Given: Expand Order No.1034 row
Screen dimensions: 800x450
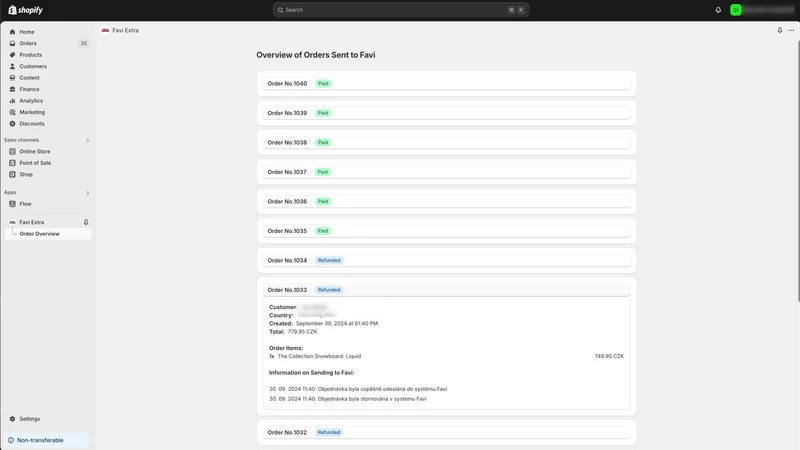Looking at the screenshot, I should (446, 260).
